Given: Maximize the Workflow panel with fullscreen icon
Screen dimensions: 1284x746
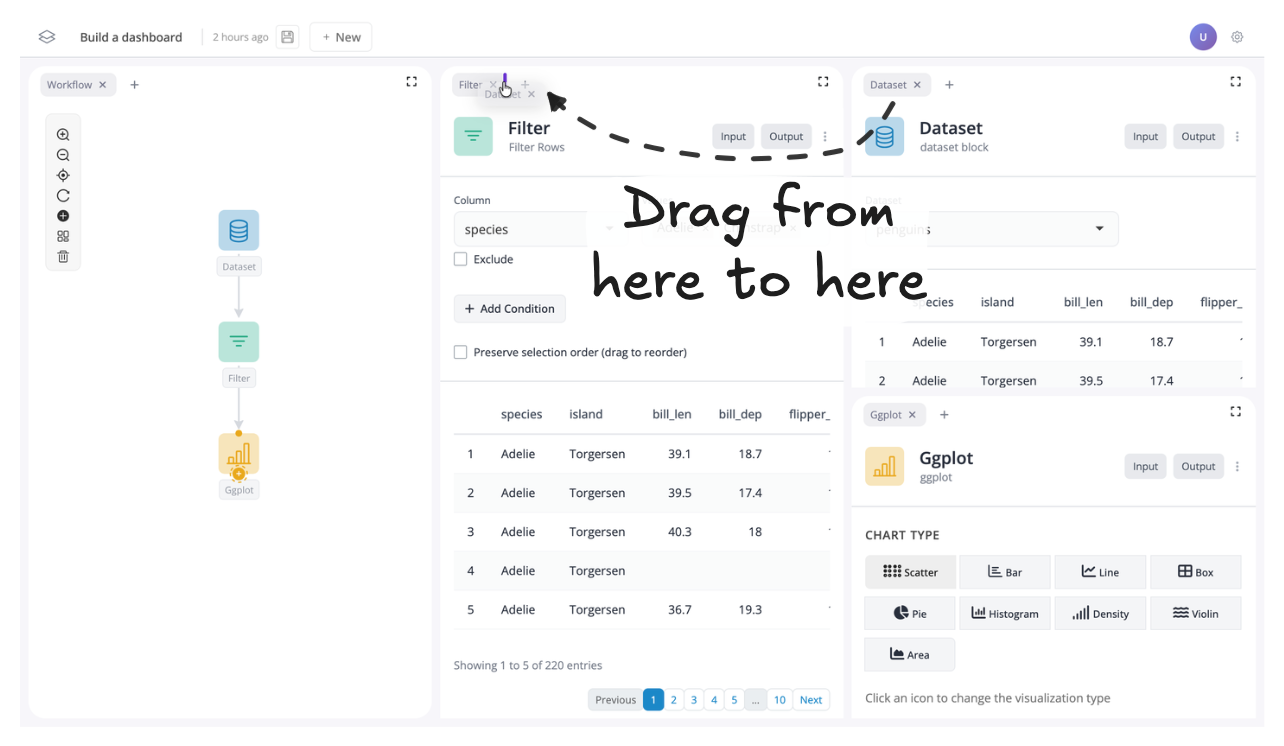Looking at the screenshot, I should 411,82.
